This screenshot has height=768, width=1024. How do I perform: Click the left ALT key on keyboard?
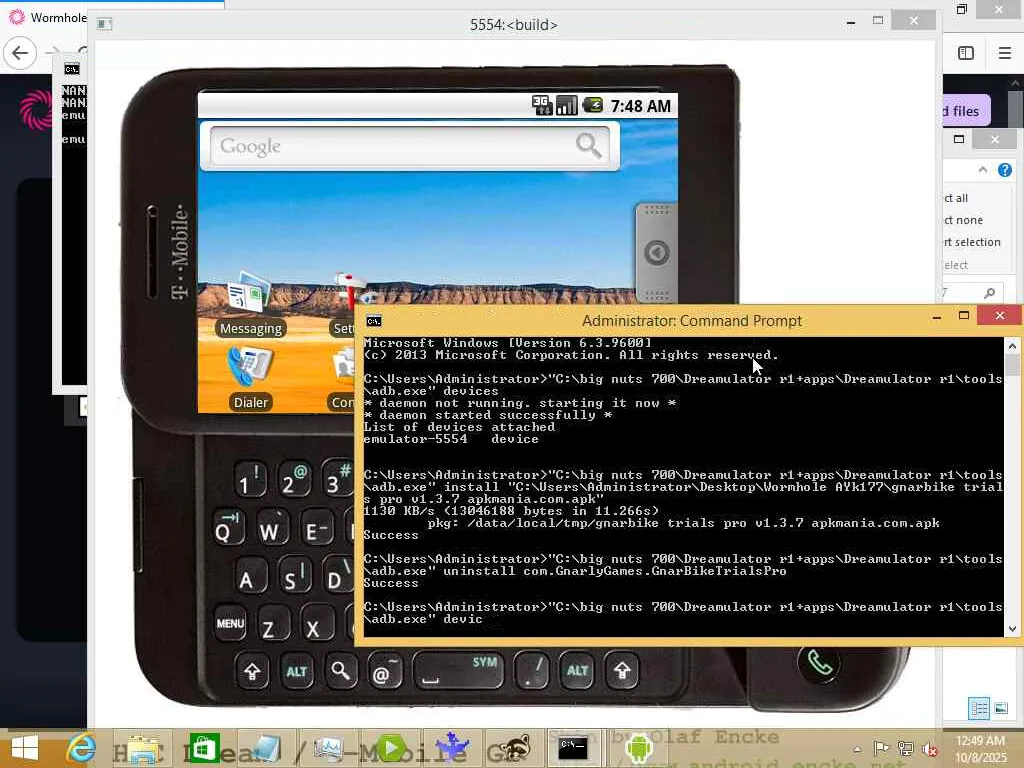(296, 671)
